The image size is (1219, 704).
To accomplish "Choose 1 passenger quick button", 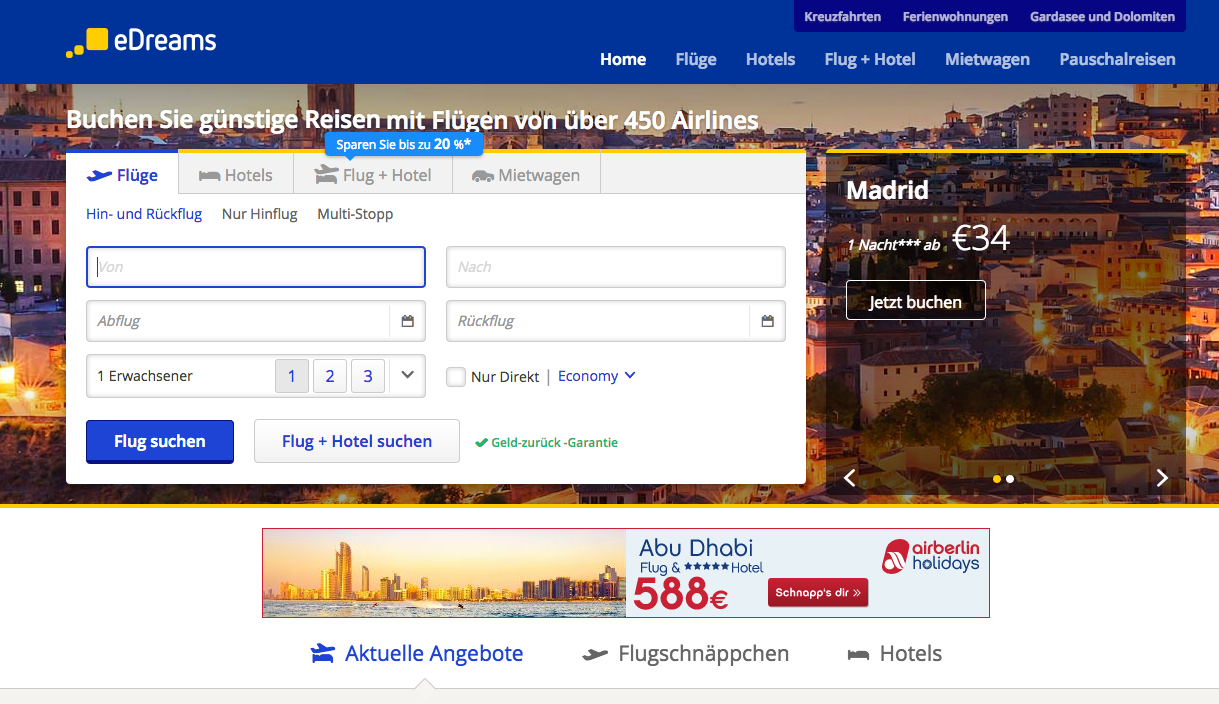I will click(x=292, y=376).
